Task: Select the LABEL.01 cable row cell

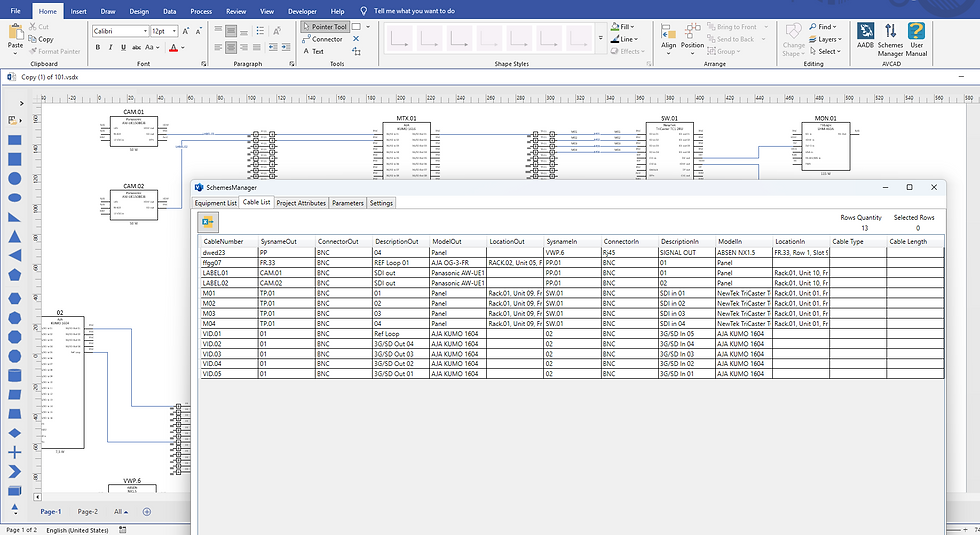Action: tap(229, 273)
